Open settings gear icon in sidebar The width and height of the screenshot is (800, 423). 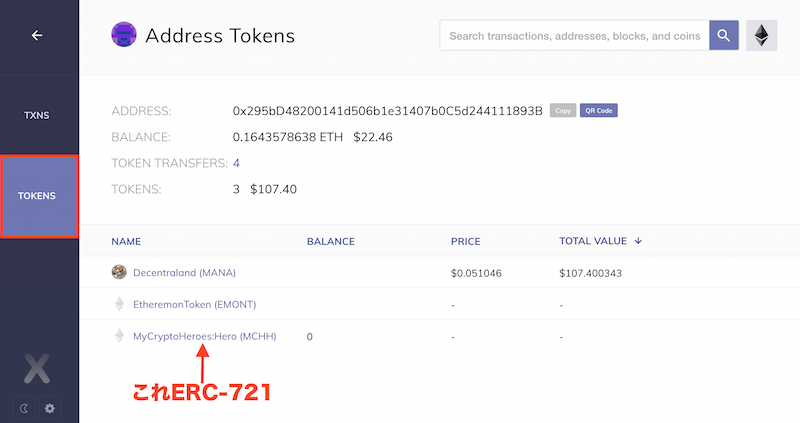click(49, 408)
